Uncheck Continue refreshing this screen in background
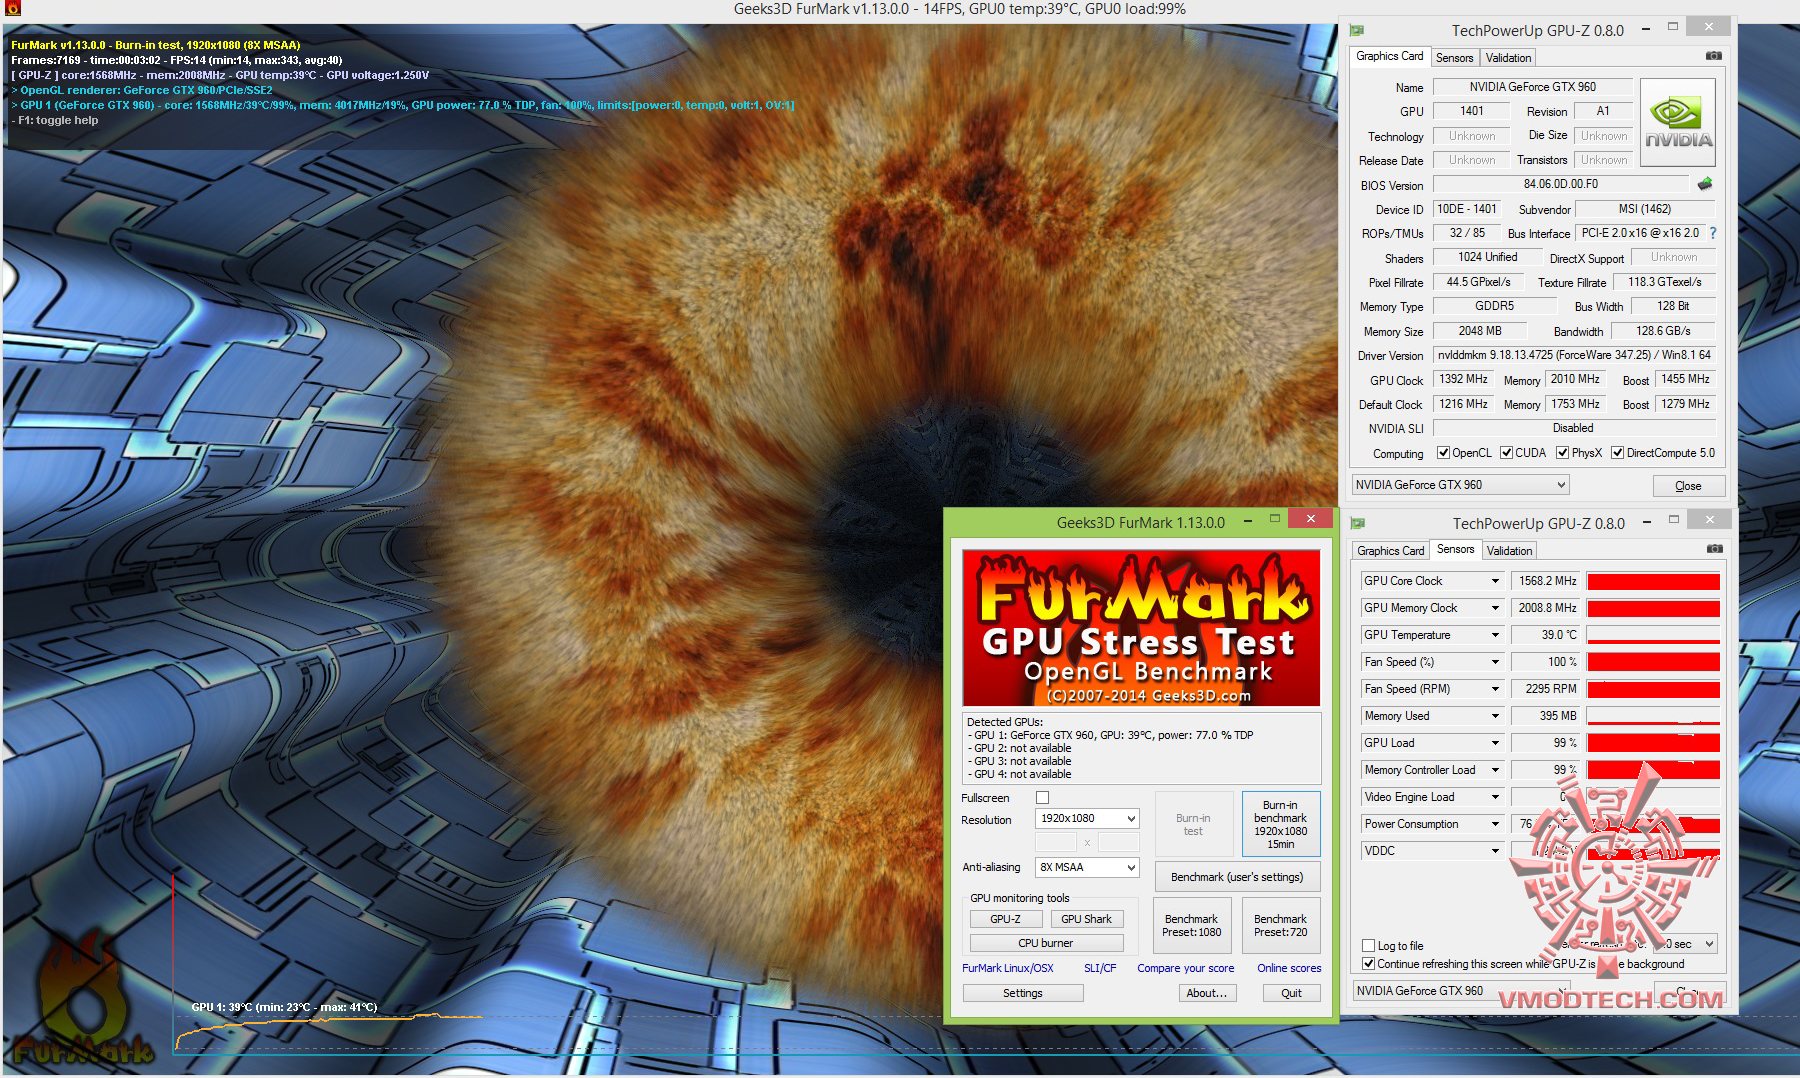The image size is (1800, 1078). coord(1368,964)
